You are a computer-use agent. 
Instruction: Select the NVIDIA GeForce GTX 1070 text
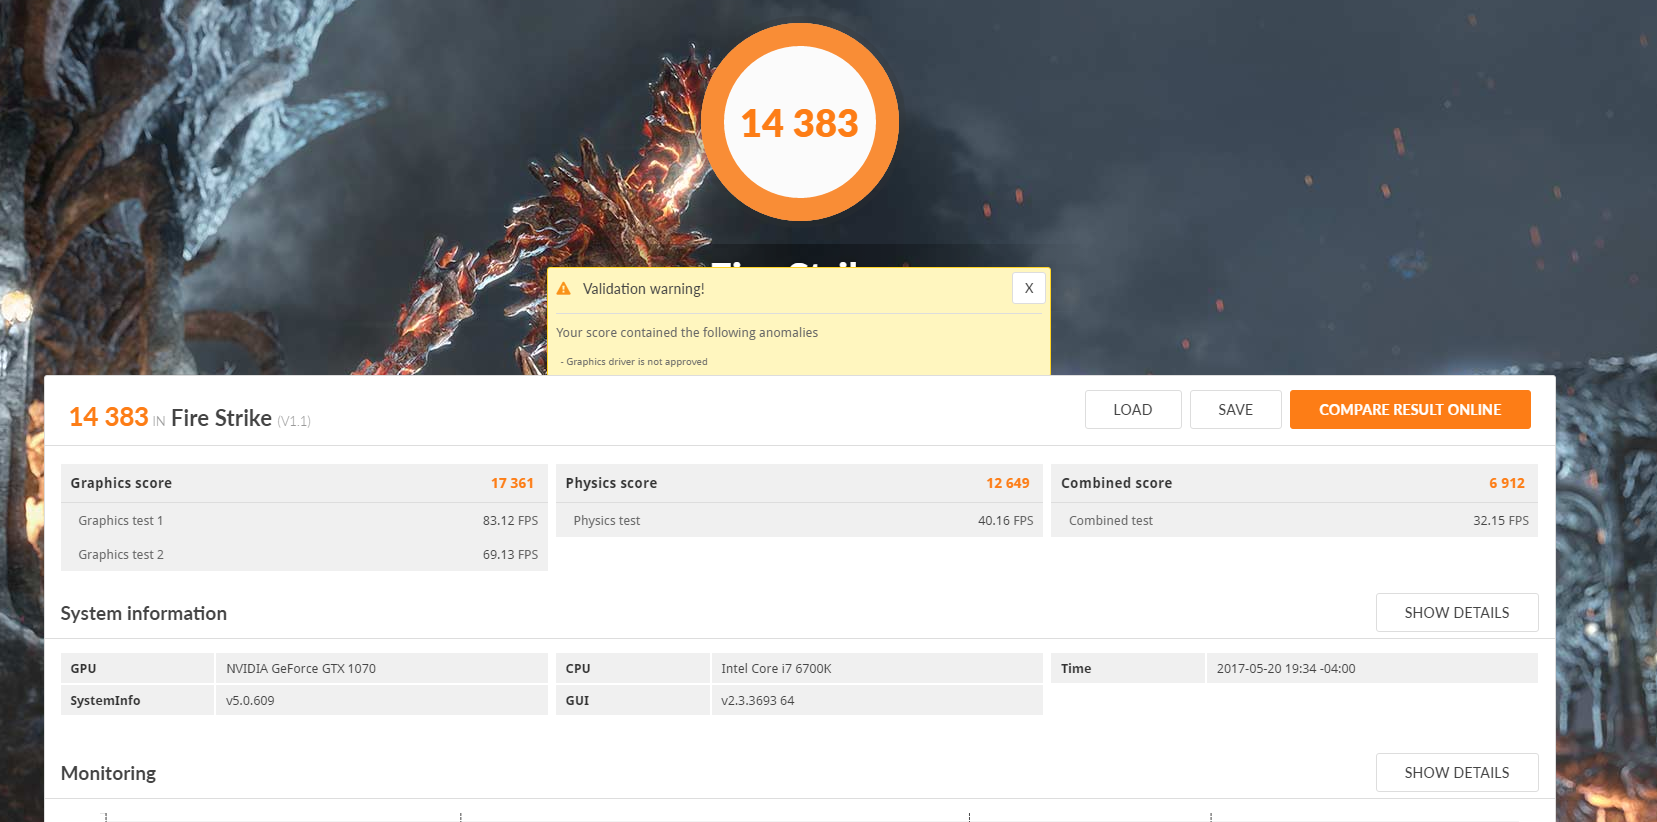pos(301,669)
